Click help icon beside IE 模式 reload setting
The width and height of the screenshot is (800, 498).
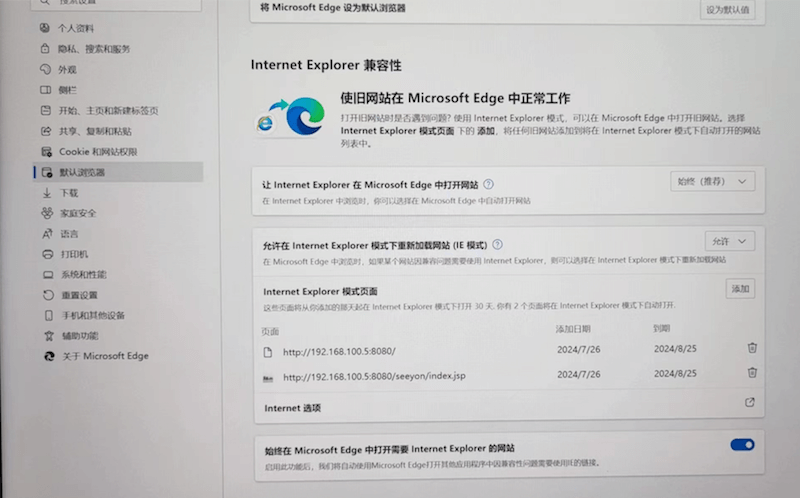pyautogui.click(x=497, y=244)
